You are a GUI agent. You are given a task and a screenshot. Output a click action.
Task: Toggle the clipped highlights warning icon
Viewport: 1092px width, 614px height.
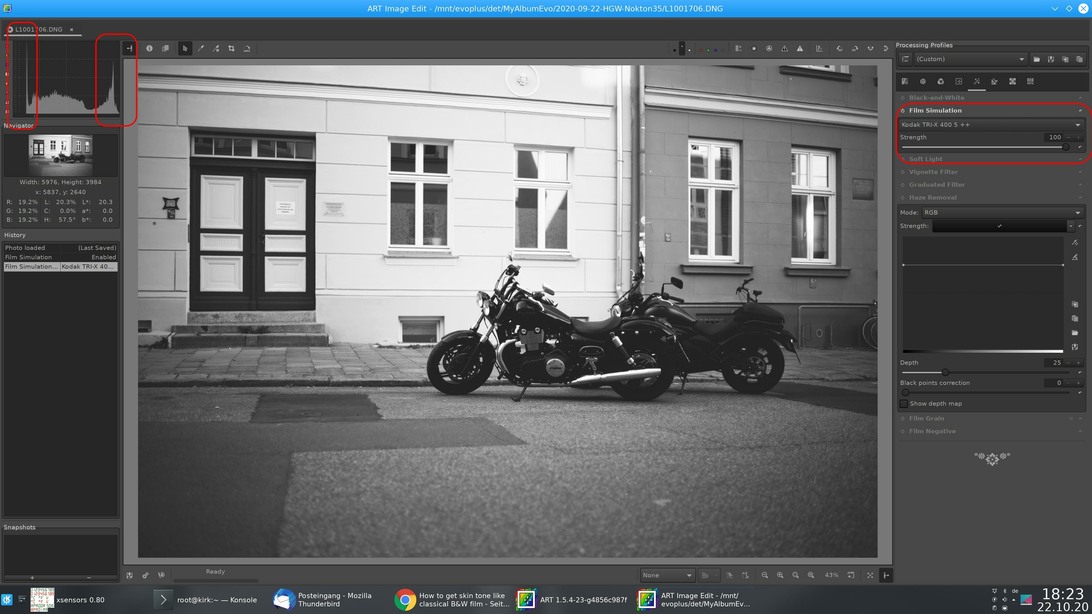[x=799, y=48]
